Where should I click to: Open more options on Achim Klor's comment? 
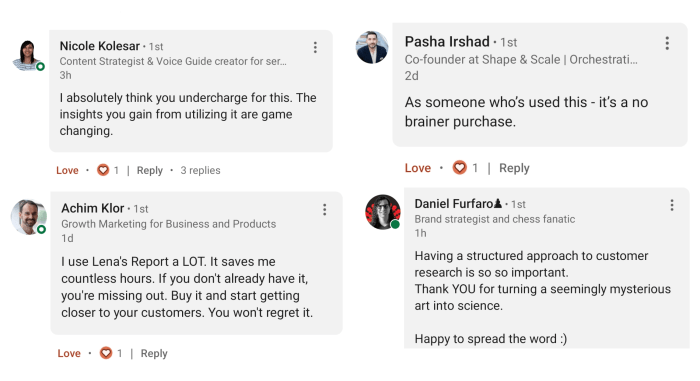tap(325, 209)
